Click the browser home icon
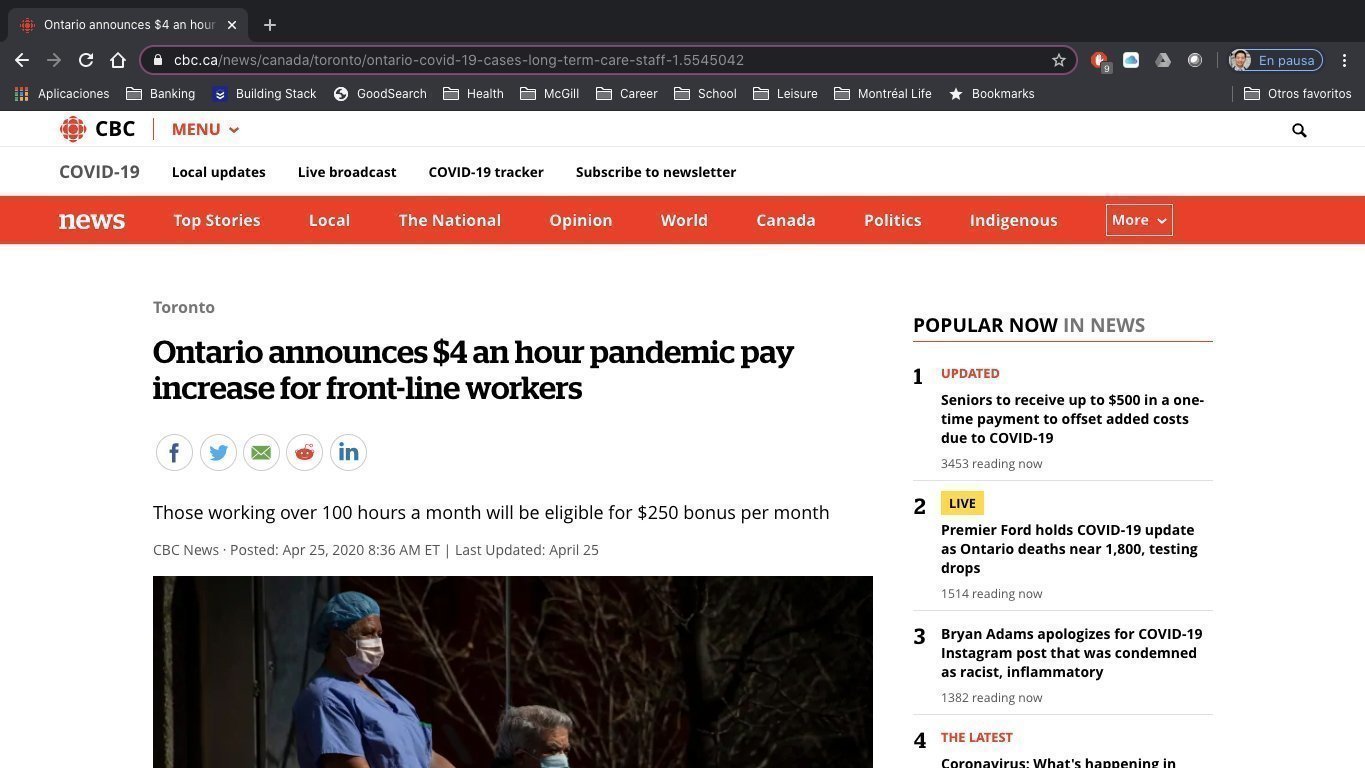This screenshot has height=768, width=1365. 118,60
